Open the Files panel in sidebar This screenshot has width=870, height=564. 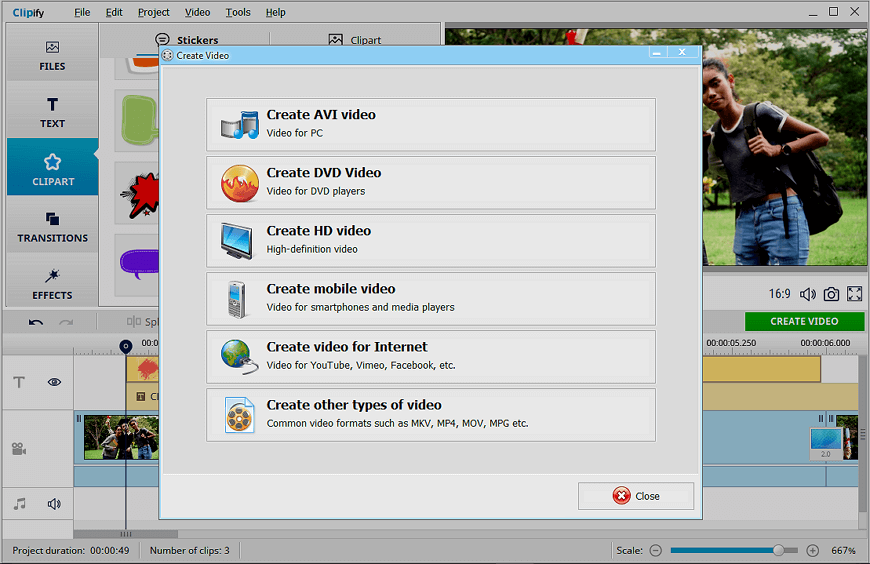click(x=52, y=55)
